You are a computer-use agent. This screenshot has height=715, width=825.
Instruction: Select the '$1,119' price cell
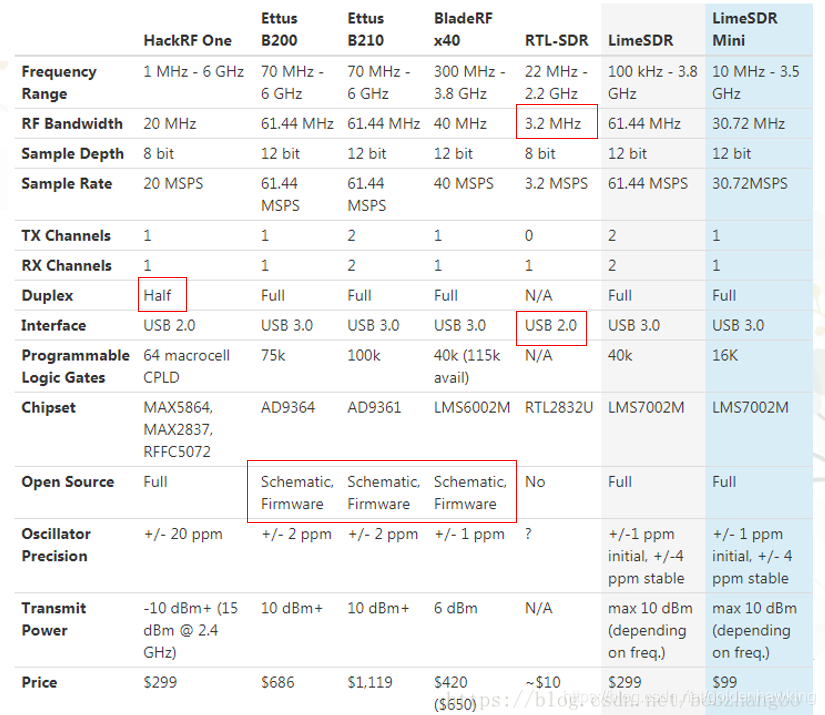[x=370, y=683]
